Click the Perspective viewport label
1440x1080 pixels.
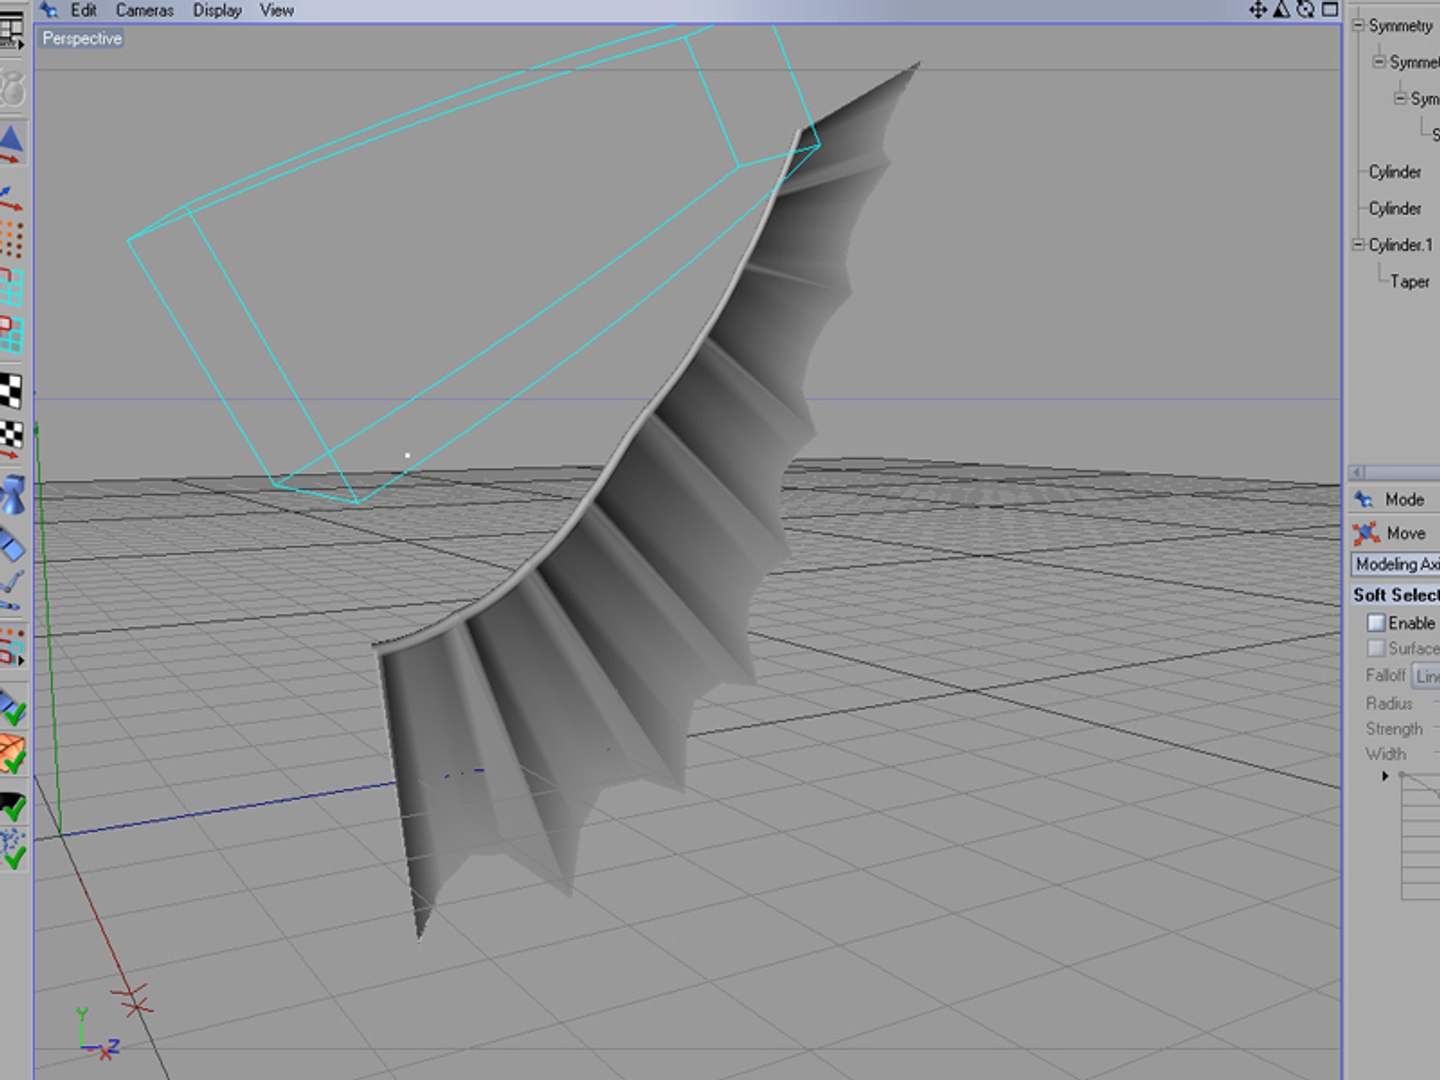(x=82, y=38)
